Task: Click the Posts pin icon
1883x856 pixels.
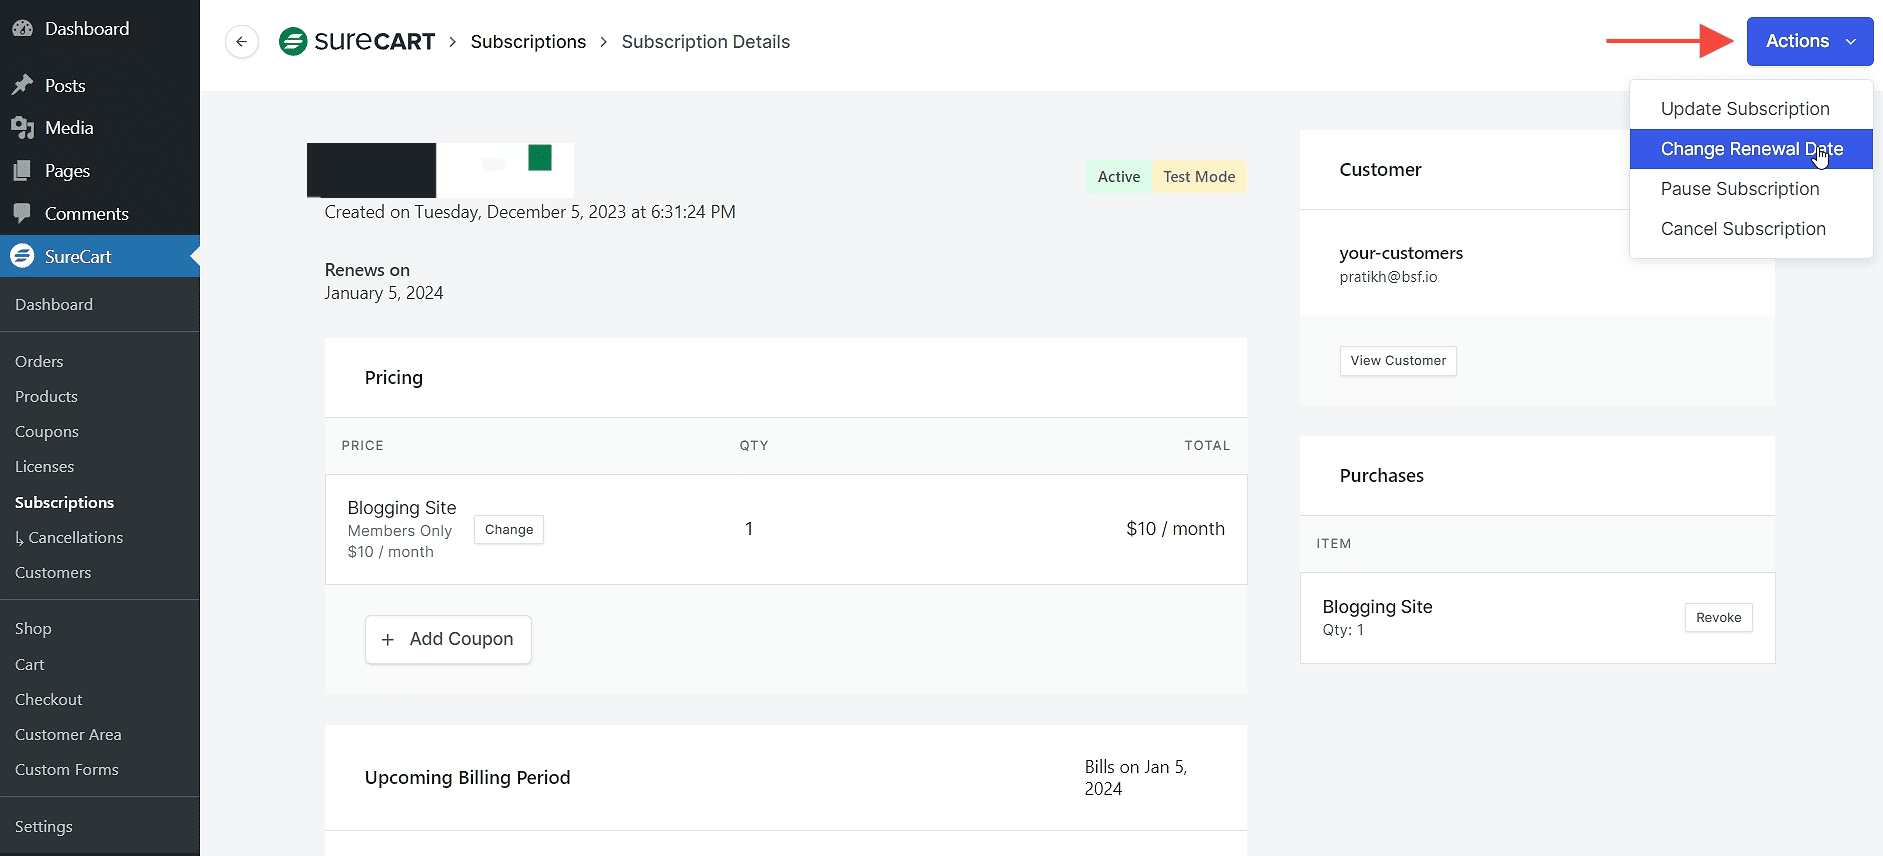Action: 22,86
